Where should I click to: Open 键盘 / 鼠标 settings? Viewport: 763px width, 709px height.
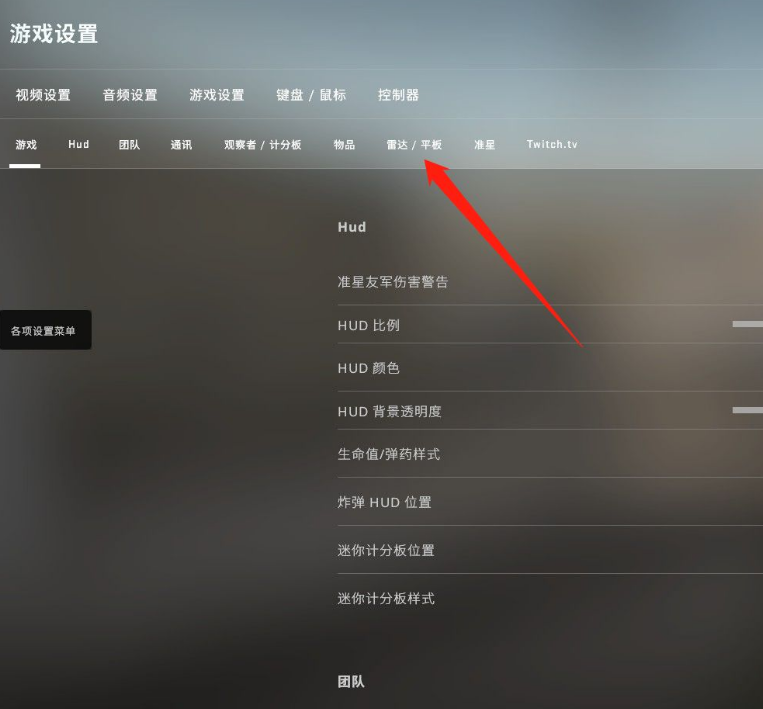(311, 95)
